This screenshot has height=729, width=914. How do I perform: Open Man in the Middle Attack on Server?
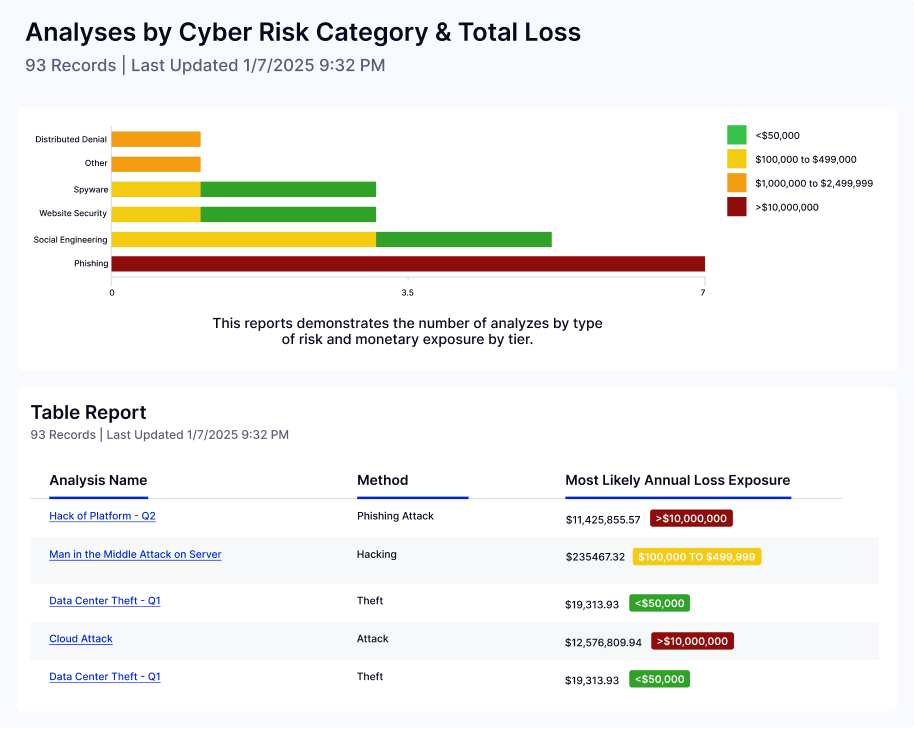(x=135, y=554)
